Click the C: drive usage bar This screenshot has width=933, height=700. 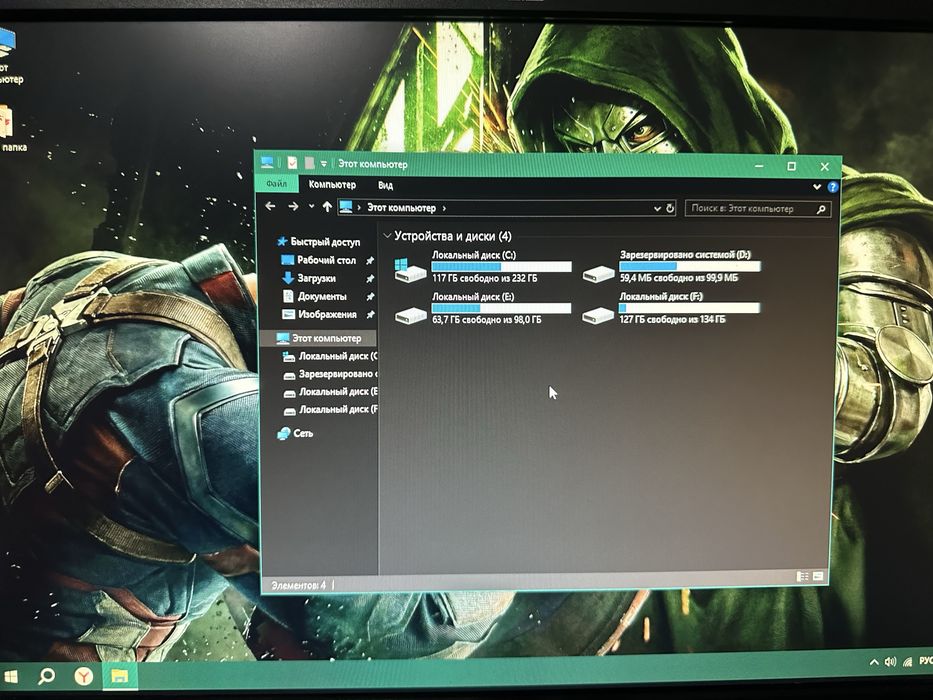501,267
